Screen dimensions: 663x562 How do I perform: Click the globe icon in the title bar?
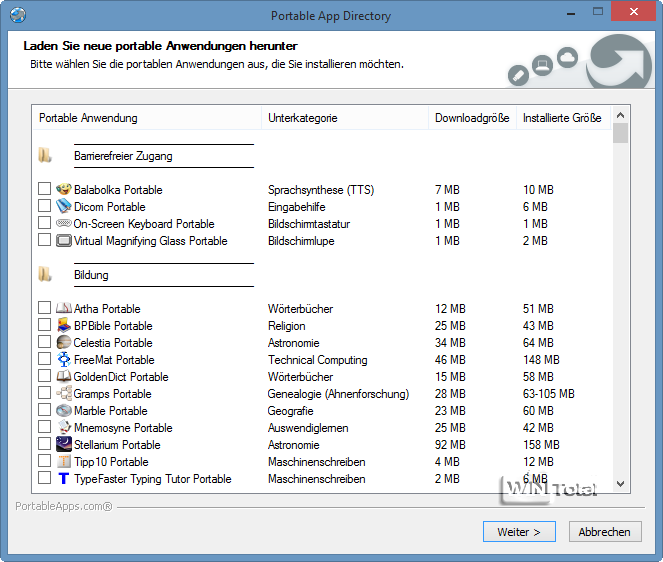[18, 15]
